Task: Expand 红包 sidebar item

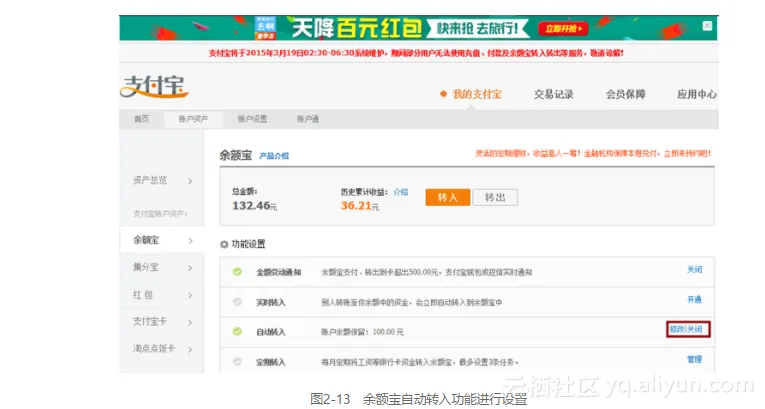Action: (190, 295)
